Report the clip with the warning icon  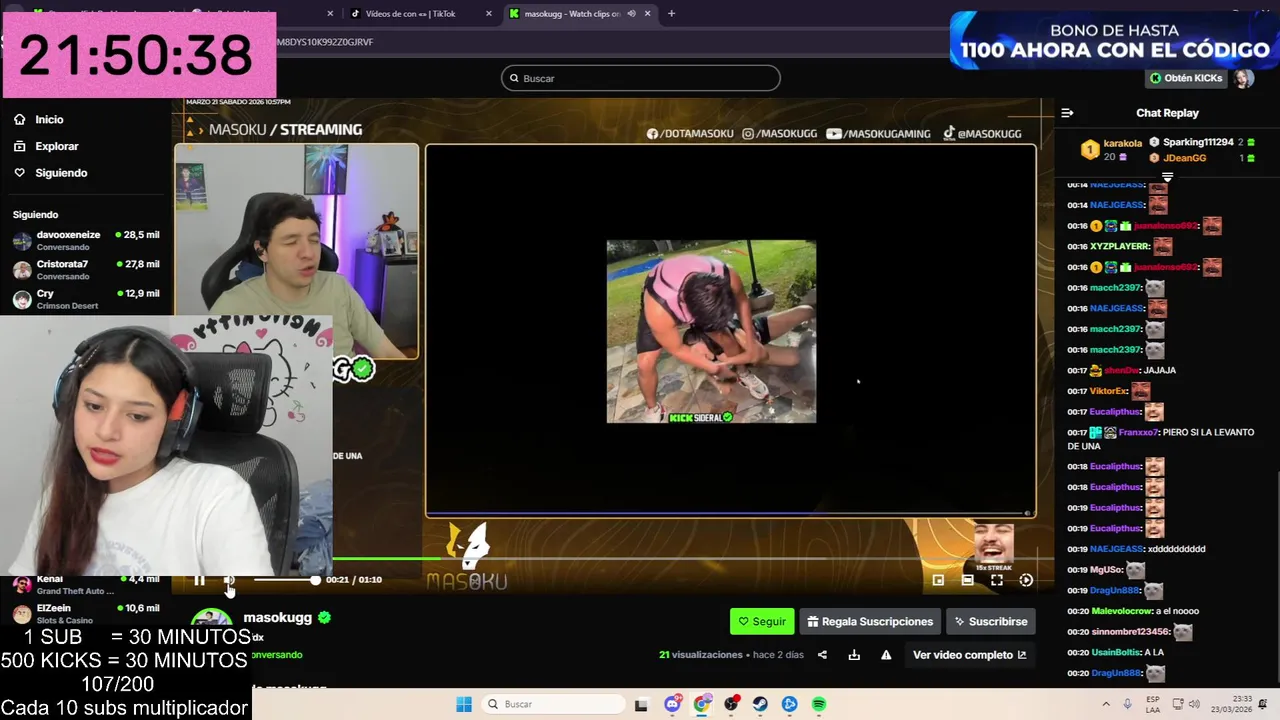click(886, 655)
